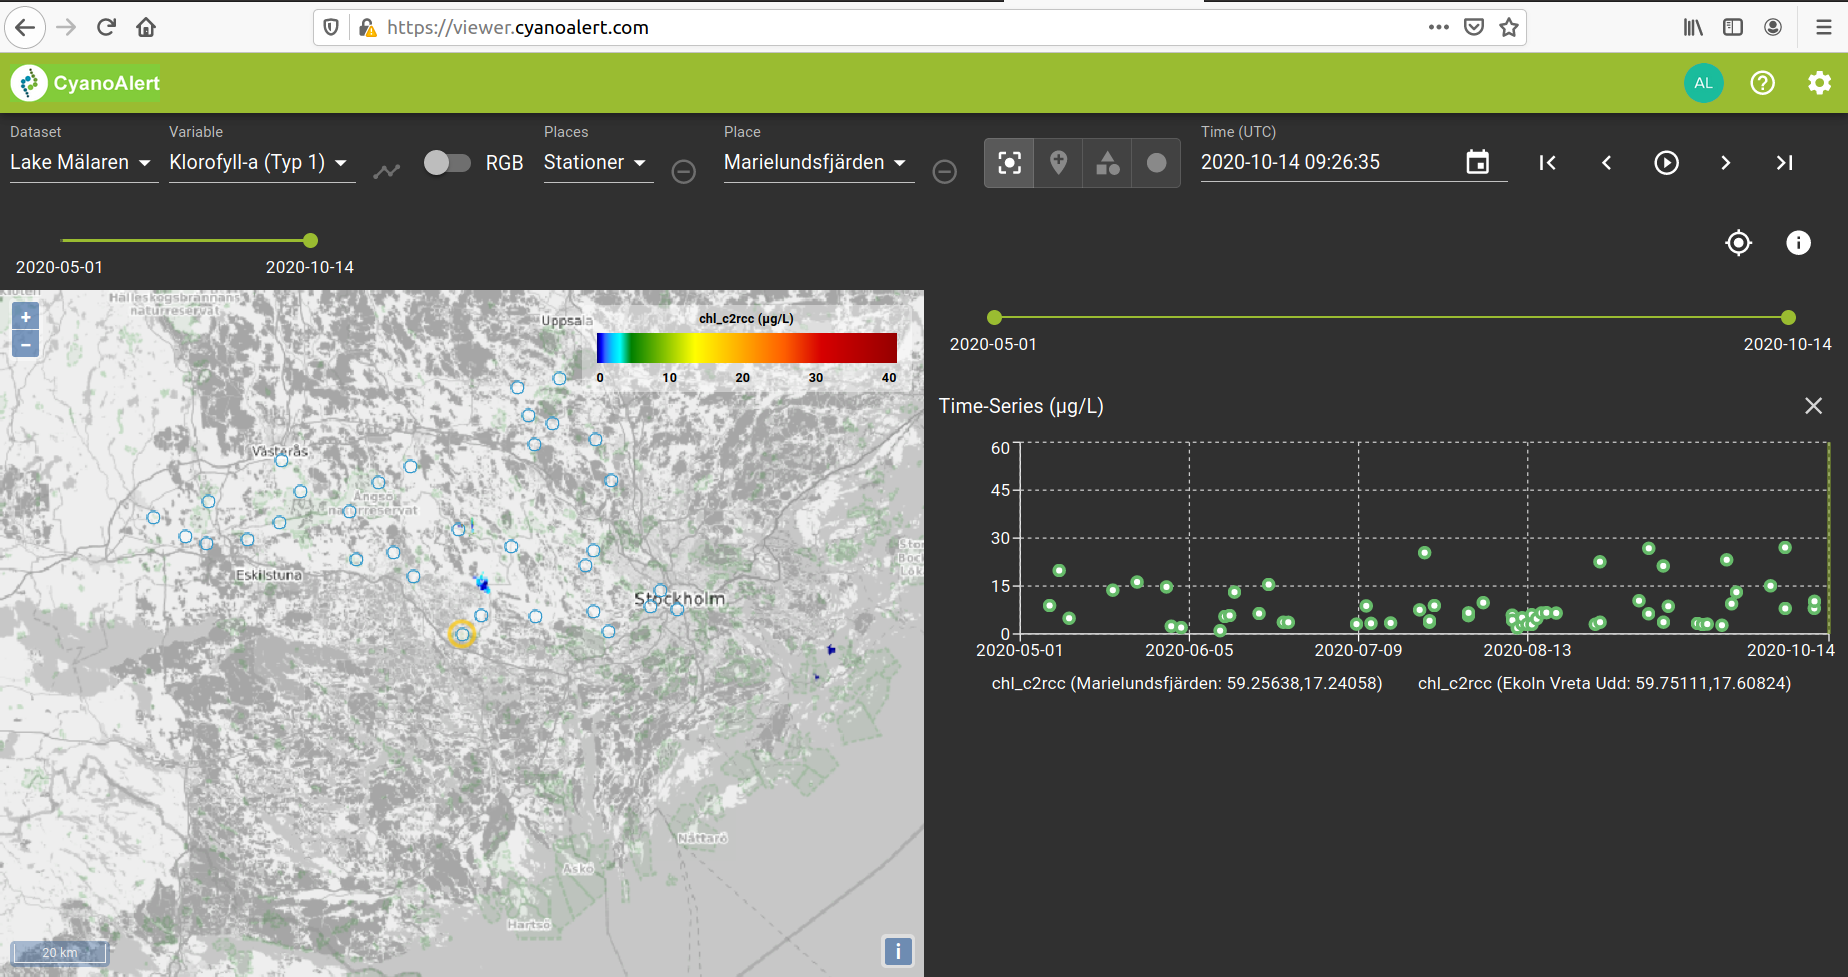Select the draw circle tool
The height and width of the screenshot is (977, 1848).
pos(1156,162)
